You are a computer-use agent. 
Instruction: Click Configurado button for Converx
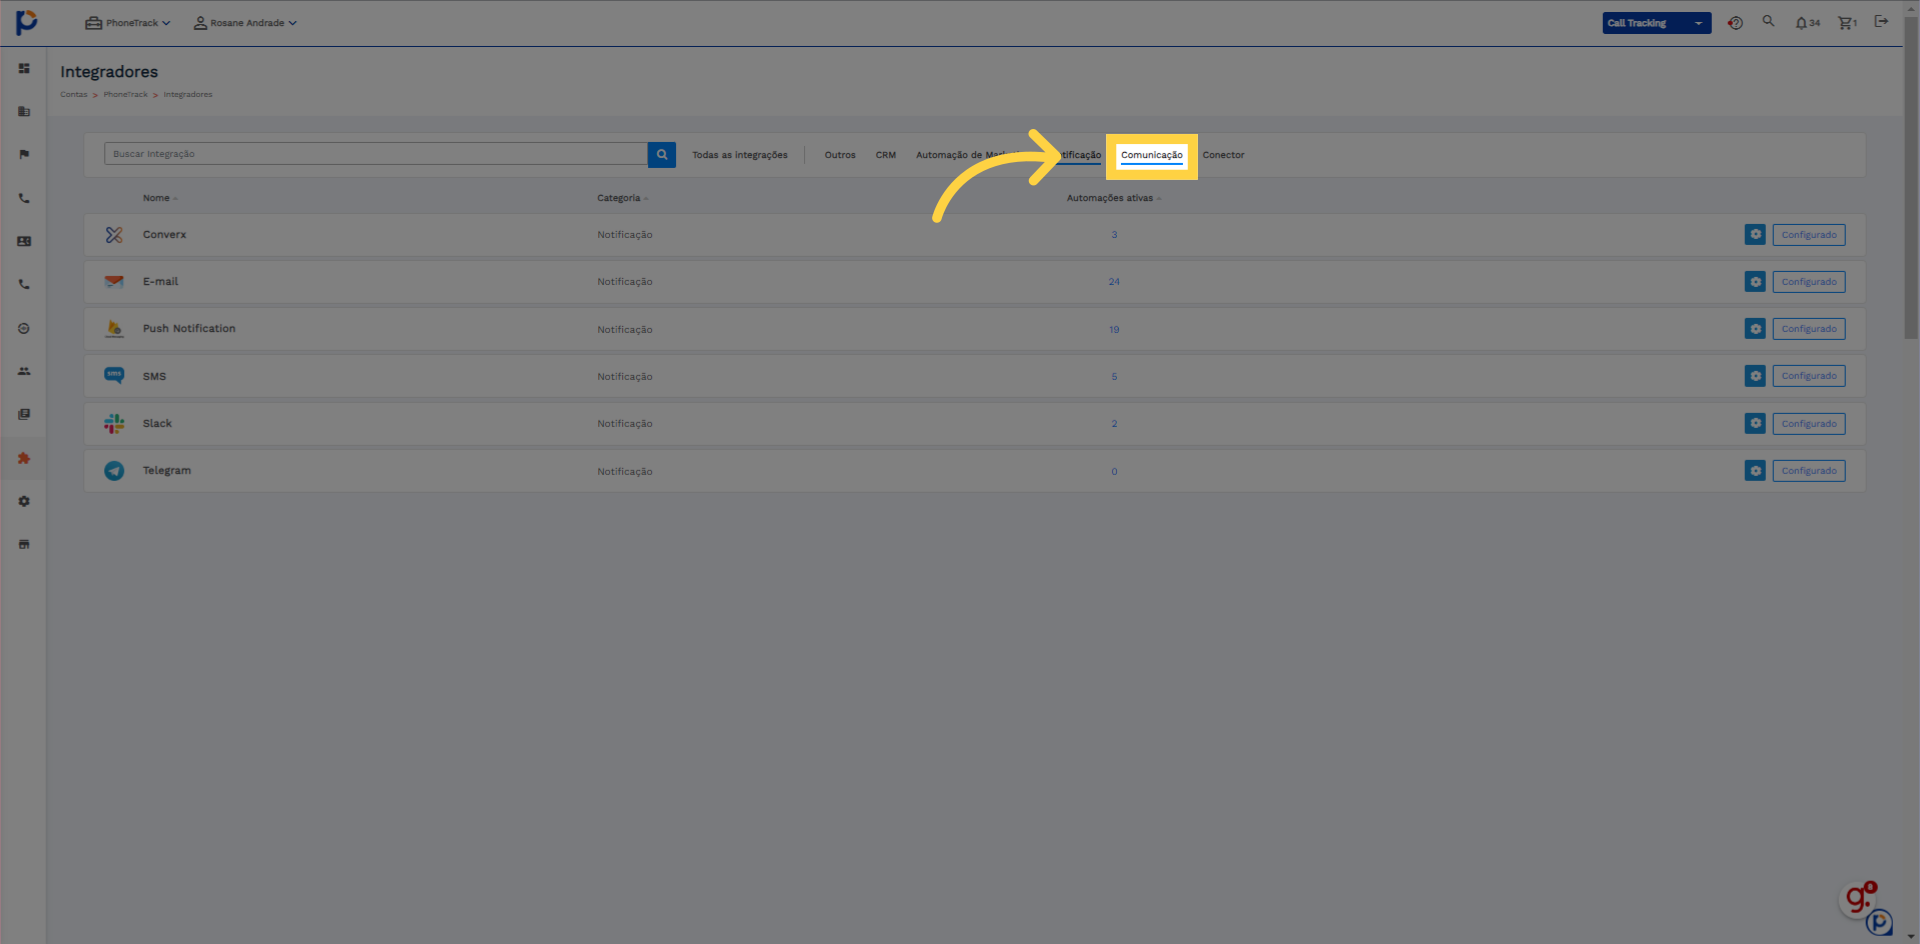(1809, 235)
